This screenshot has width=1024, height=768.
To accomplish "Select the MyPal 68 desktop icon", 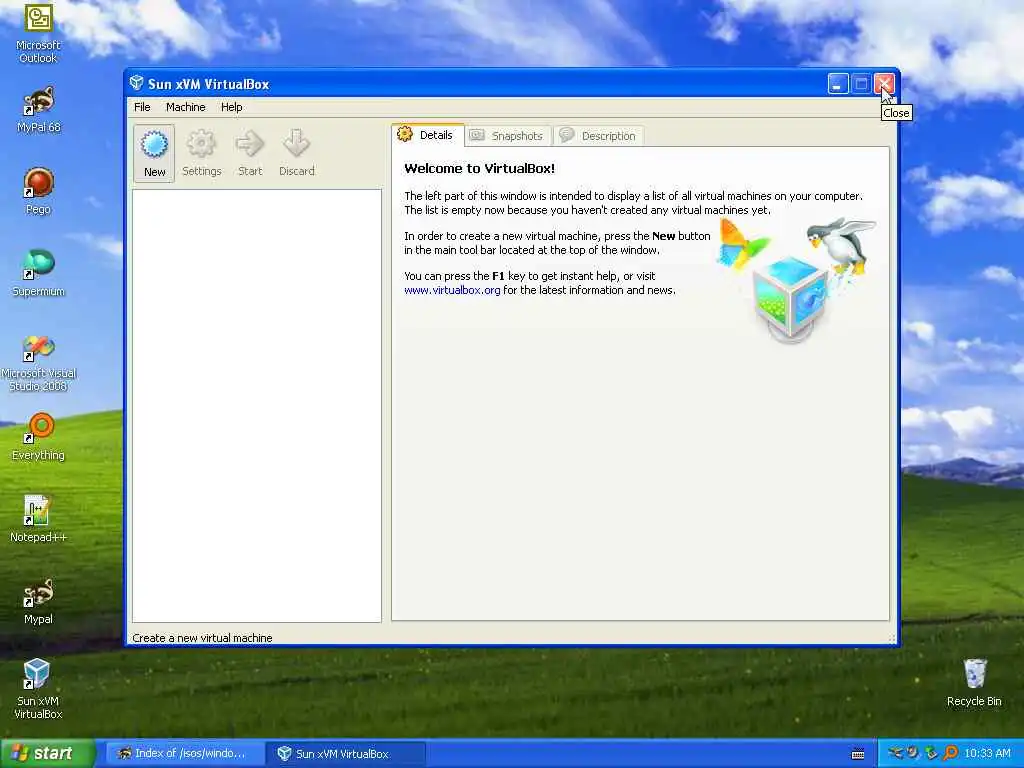I will (x=38, y=110).
